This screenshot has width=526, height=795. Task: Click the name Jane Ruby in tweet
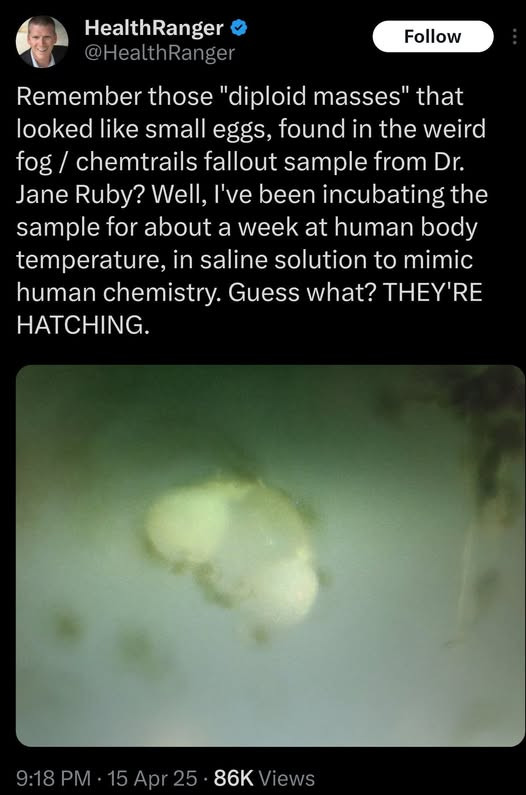click(x=75, y=194)
